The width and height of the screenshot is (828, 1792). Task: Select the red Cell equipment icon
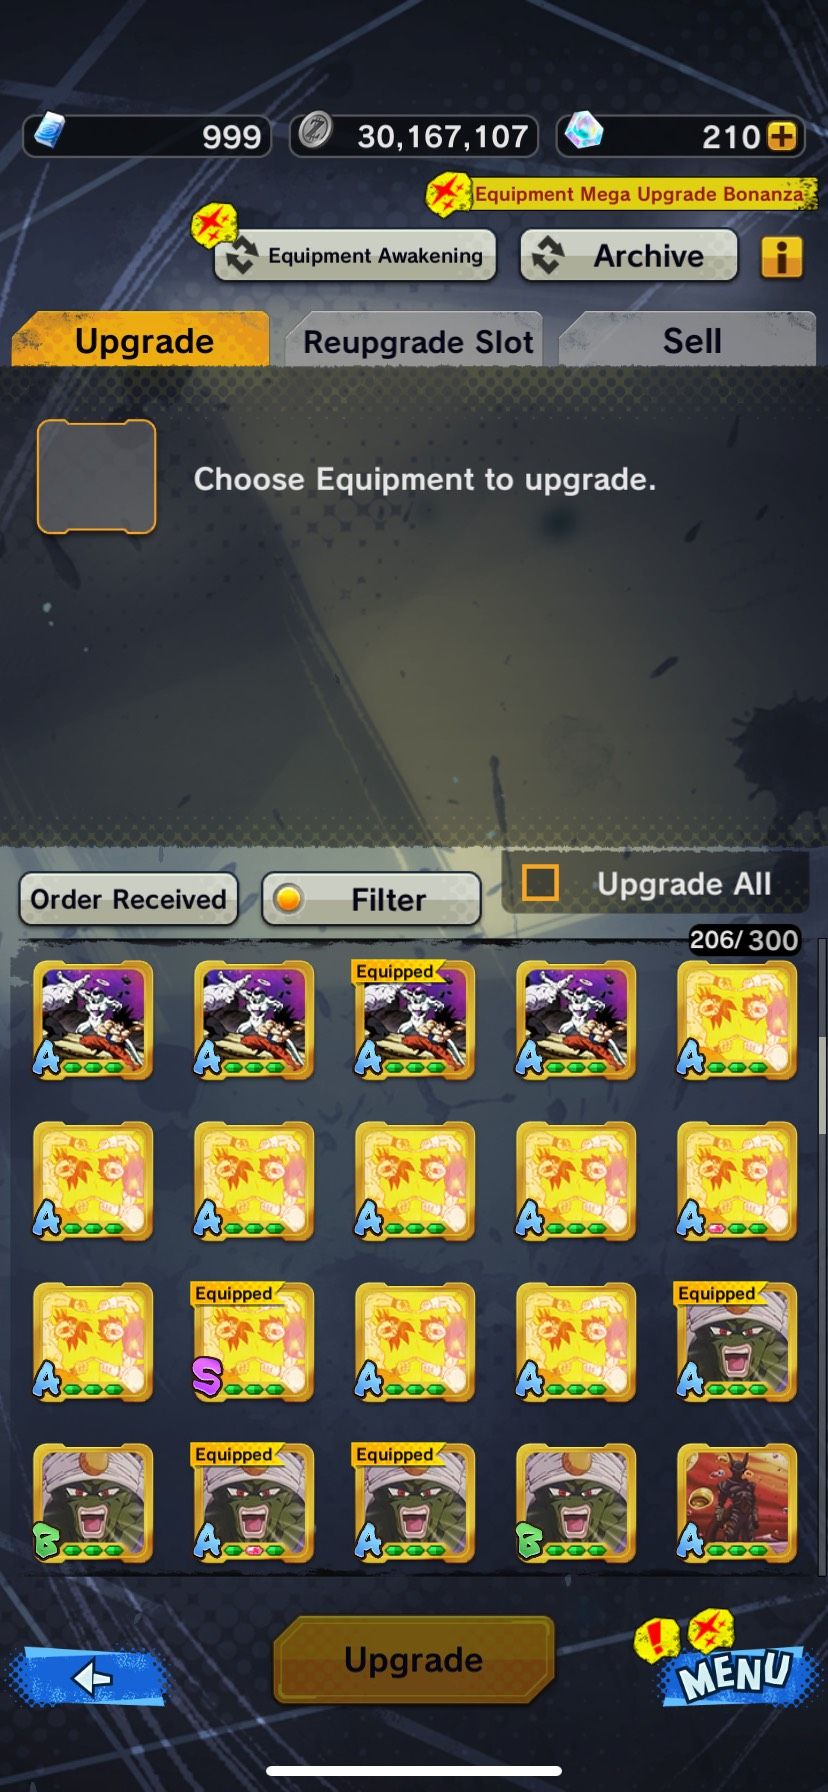[x=737, y=1503]
